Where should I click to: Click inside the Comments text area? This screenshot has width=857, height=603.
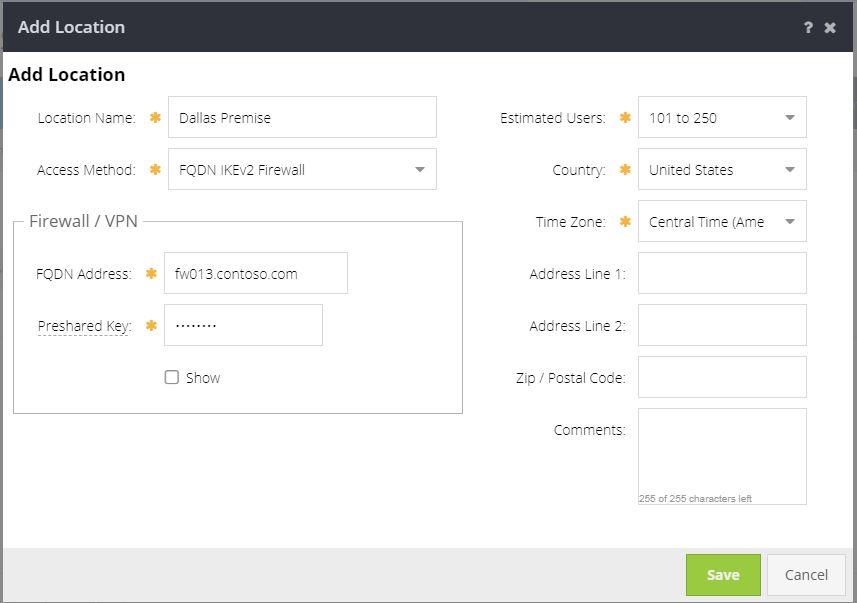coord(721,452)
